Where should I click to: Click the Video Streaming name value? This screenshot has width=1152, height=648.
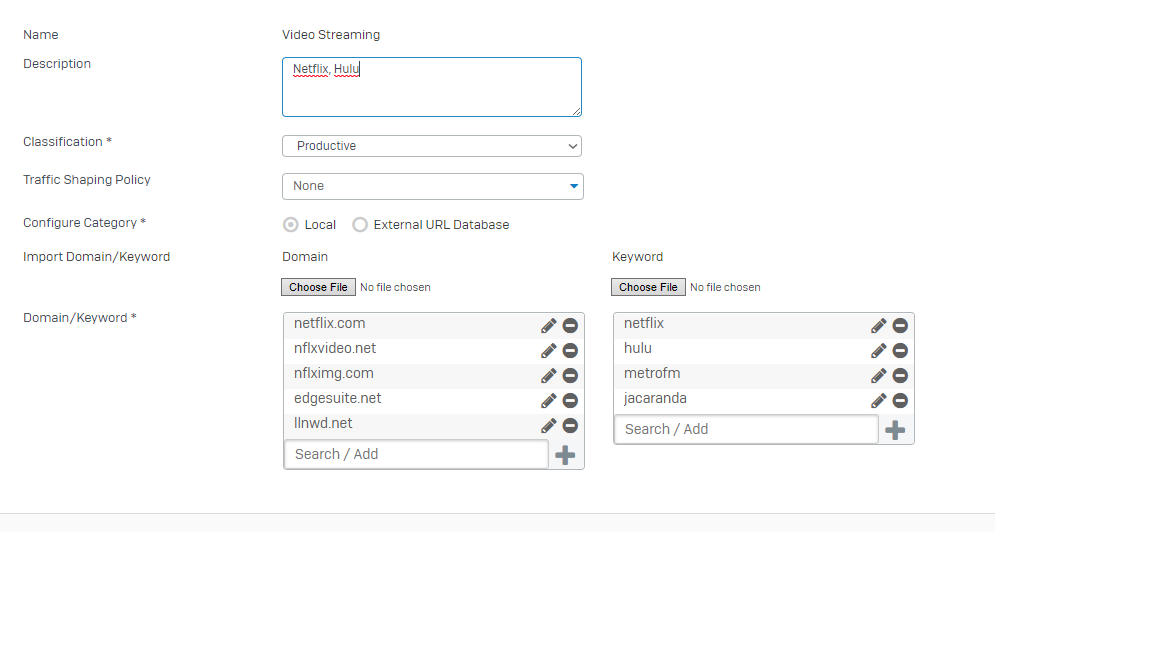(x=331, y=35)
